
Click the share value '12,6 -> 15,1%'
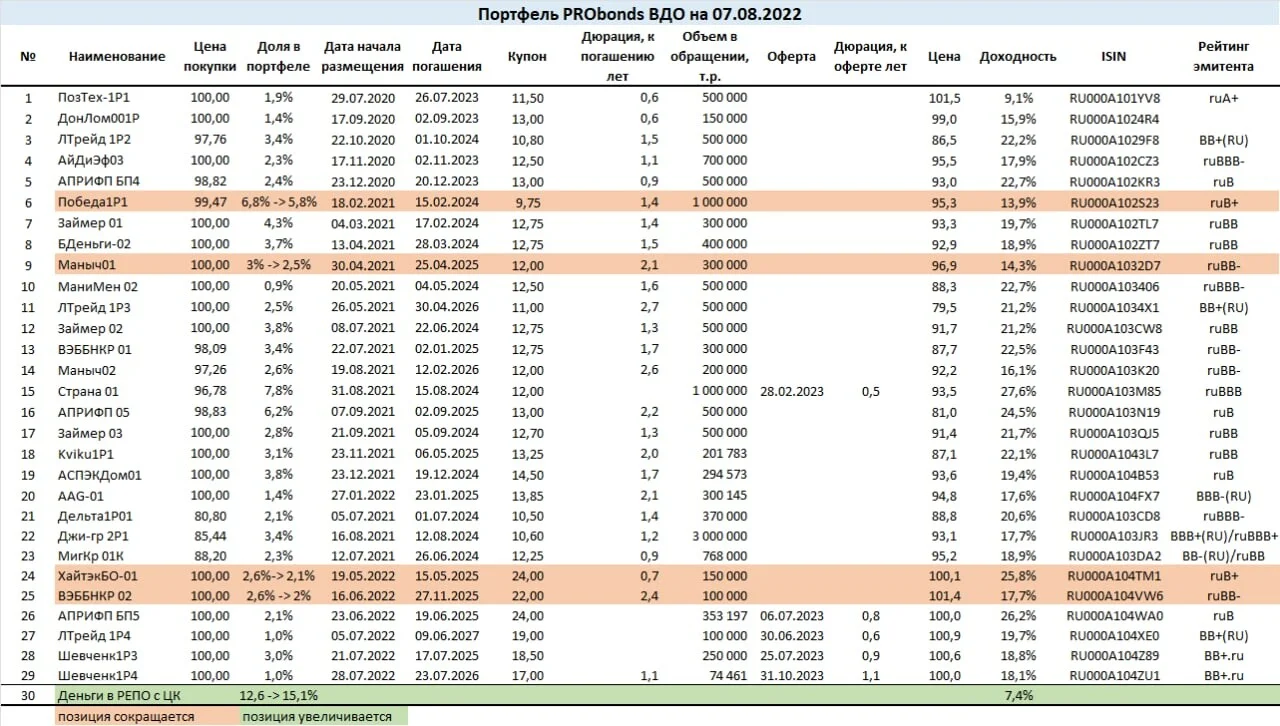tap(279, 696)
